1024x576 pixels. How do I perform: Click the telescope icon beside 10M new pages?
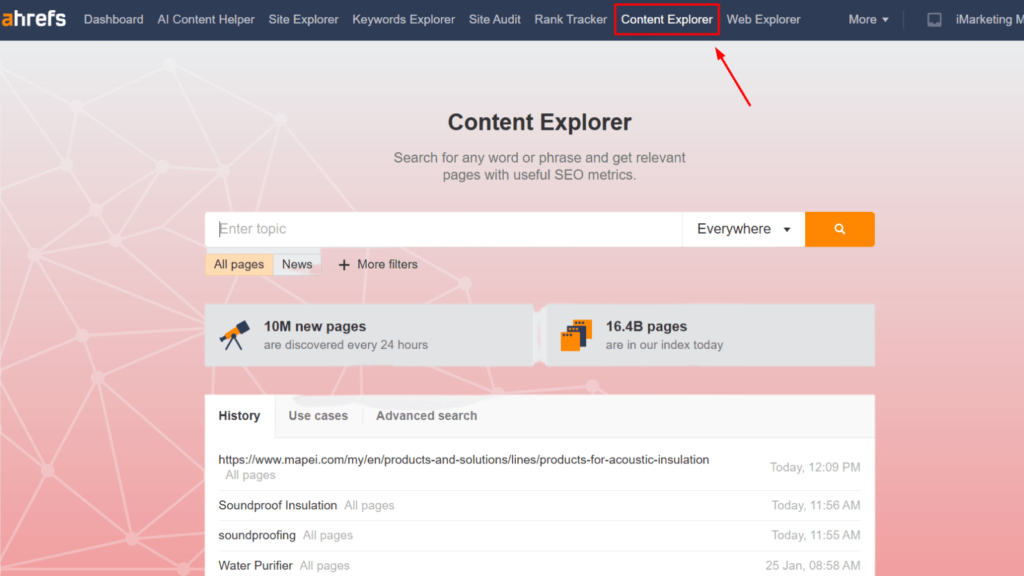point(234,335)
